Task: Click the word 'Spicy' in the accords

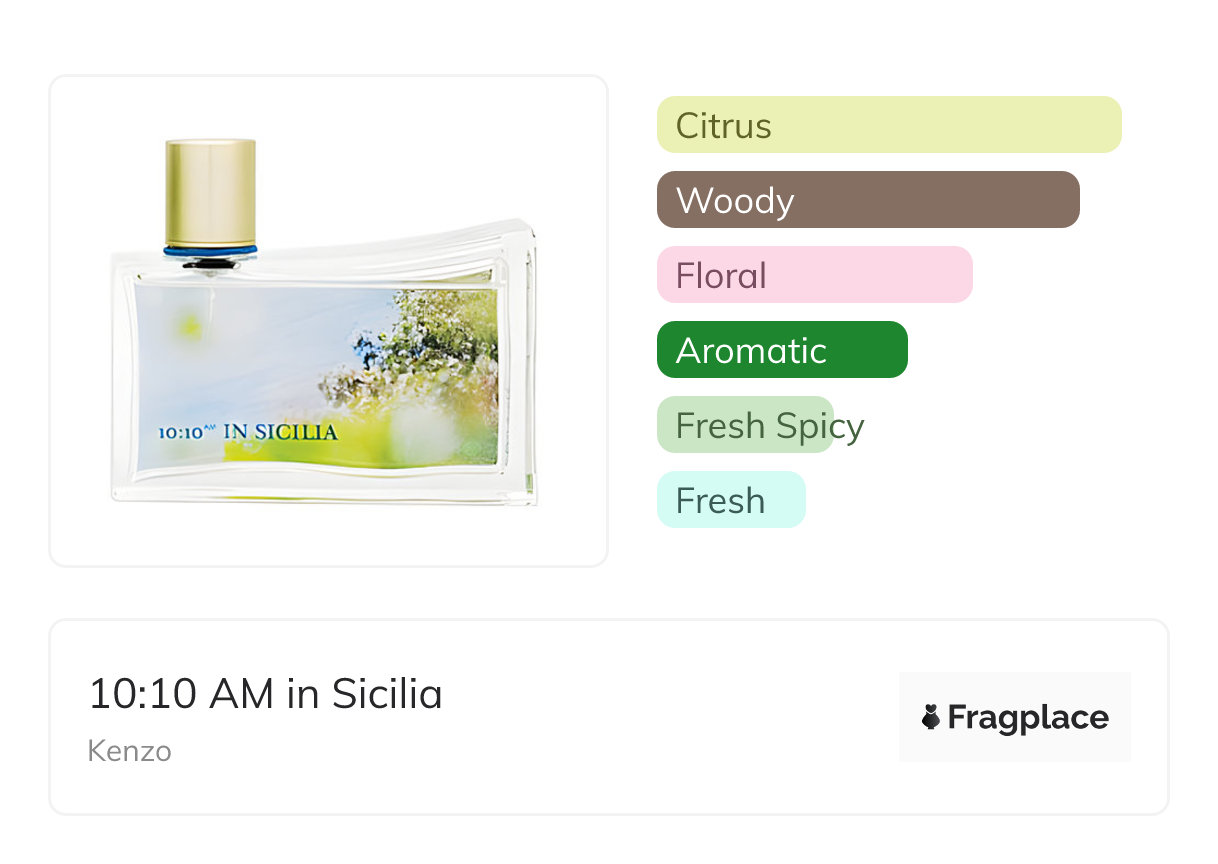Action: click(x=820, y=426)
